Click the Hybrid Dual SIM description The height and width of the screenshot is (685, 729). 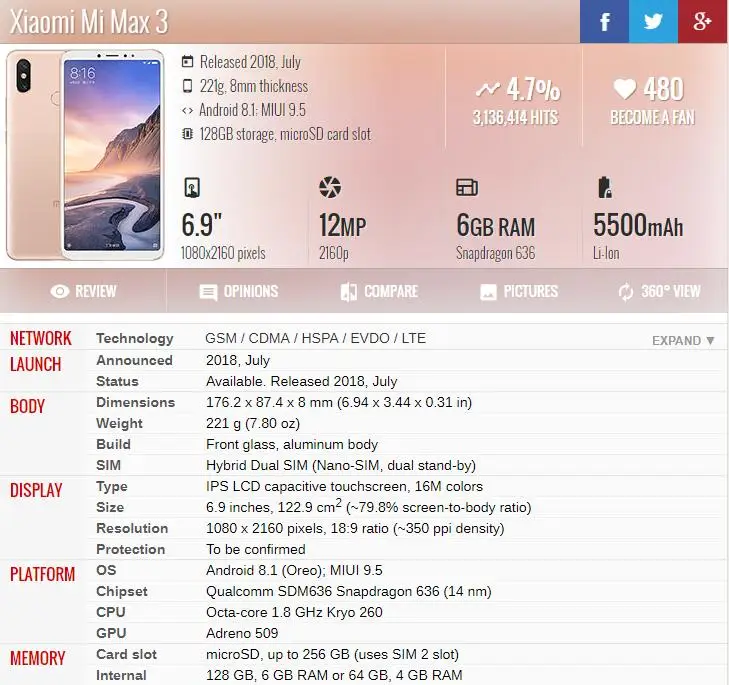(341, 466)
